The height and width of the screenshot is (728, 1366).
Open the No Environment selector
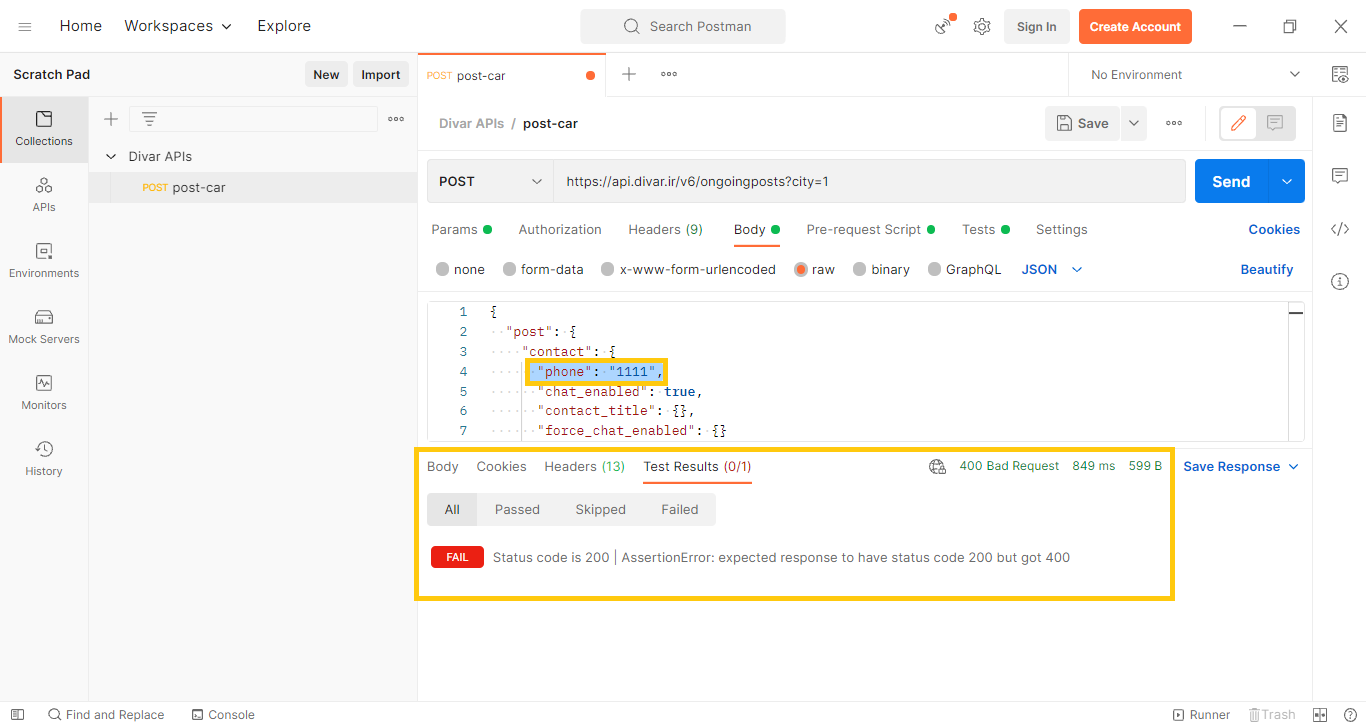[1194, 74]
